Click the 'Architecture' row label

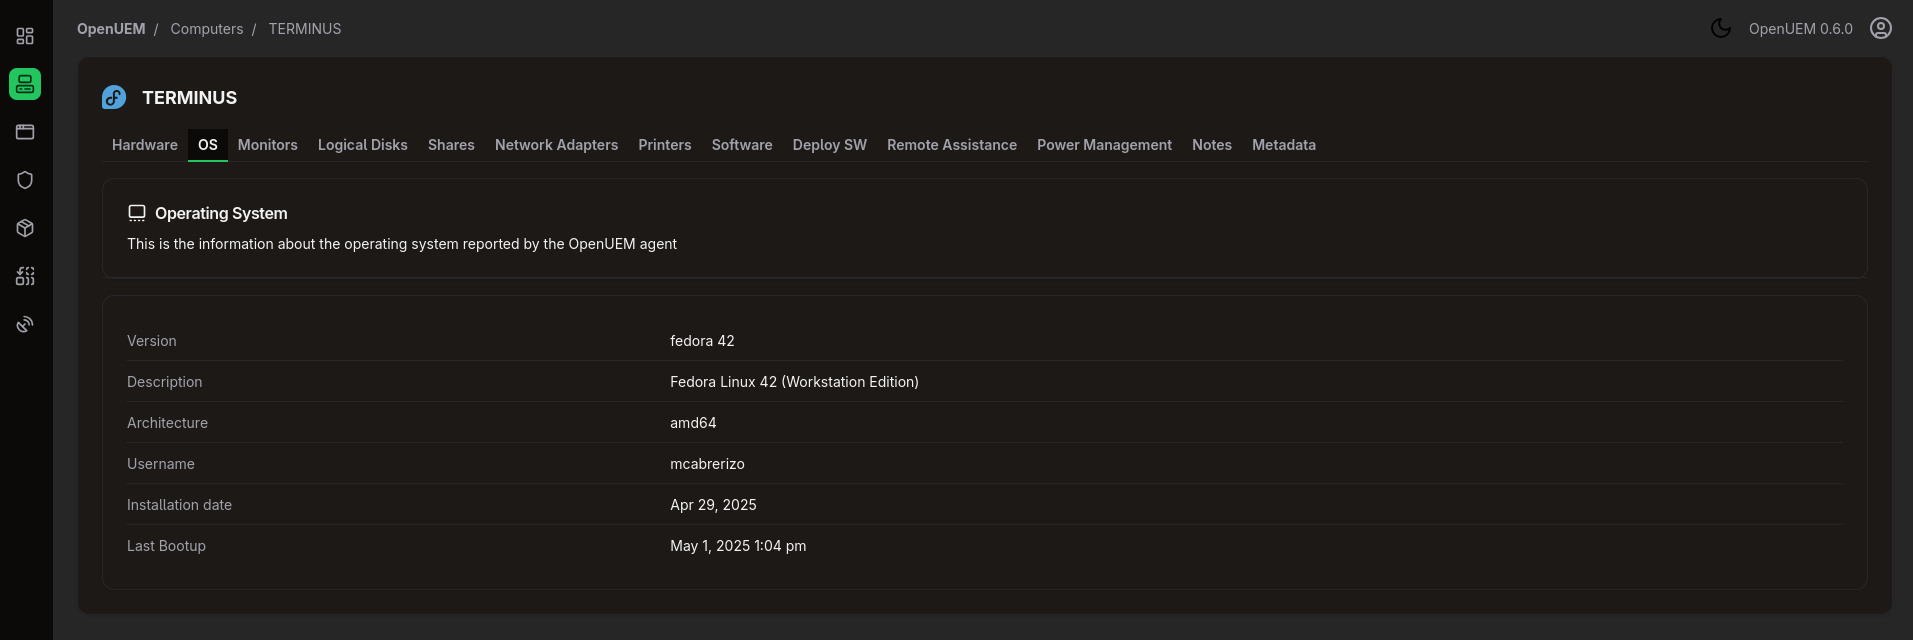[168, 423]
